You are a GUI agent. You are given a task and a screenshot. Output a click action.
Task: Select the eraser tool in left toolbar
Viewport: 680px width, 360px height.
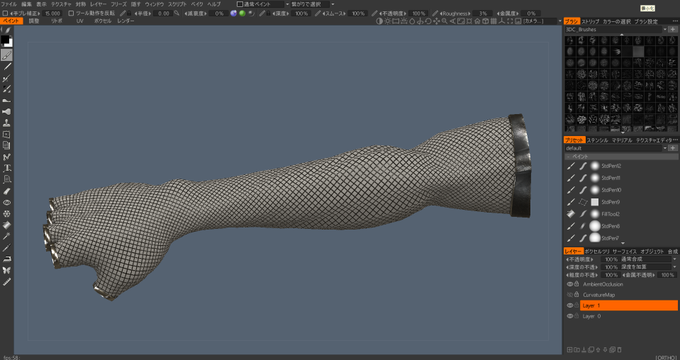7,191
